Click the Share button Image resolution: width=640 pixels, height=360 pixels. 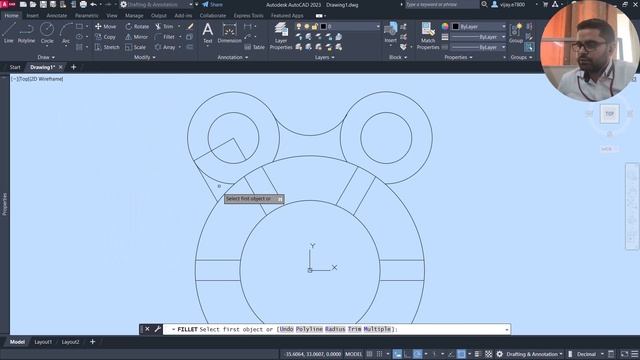tap(212, 4)
